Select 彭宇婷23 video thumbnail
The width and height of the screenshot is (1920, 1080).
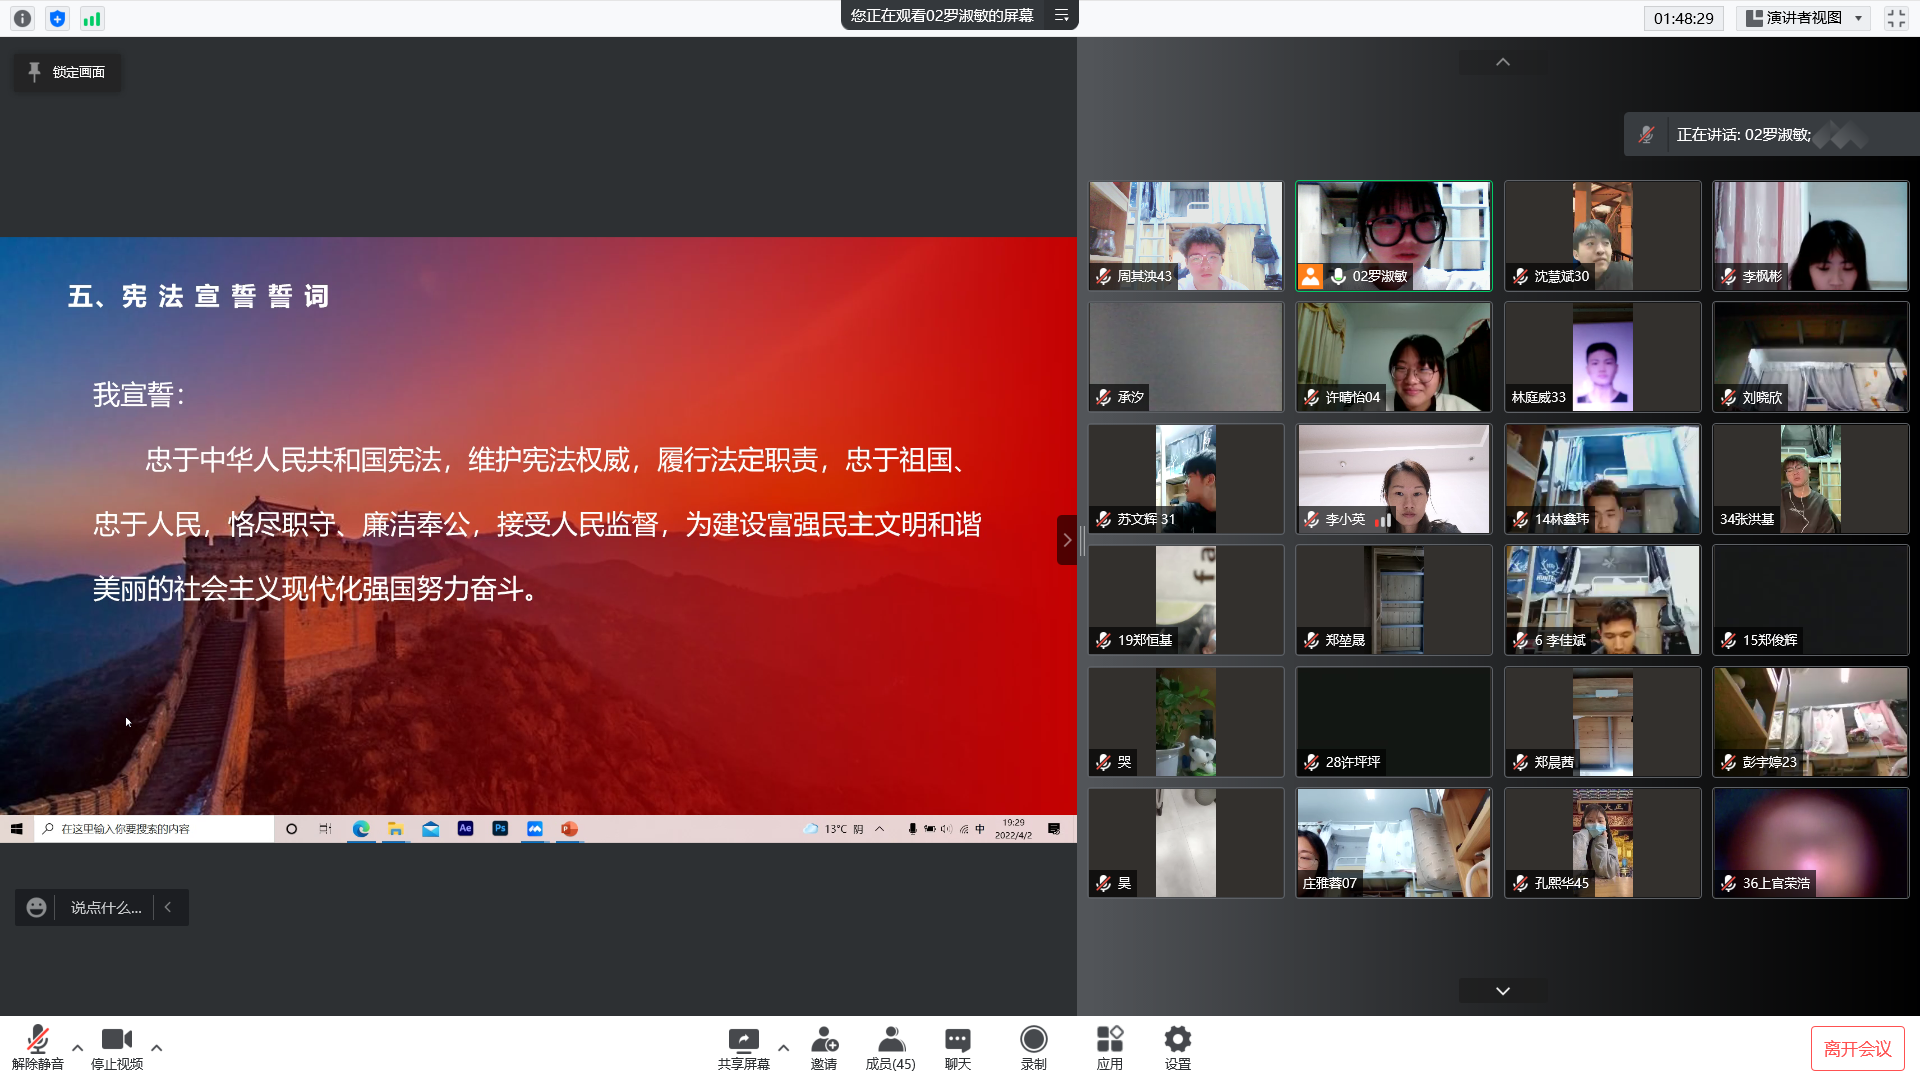(1810, 722)
